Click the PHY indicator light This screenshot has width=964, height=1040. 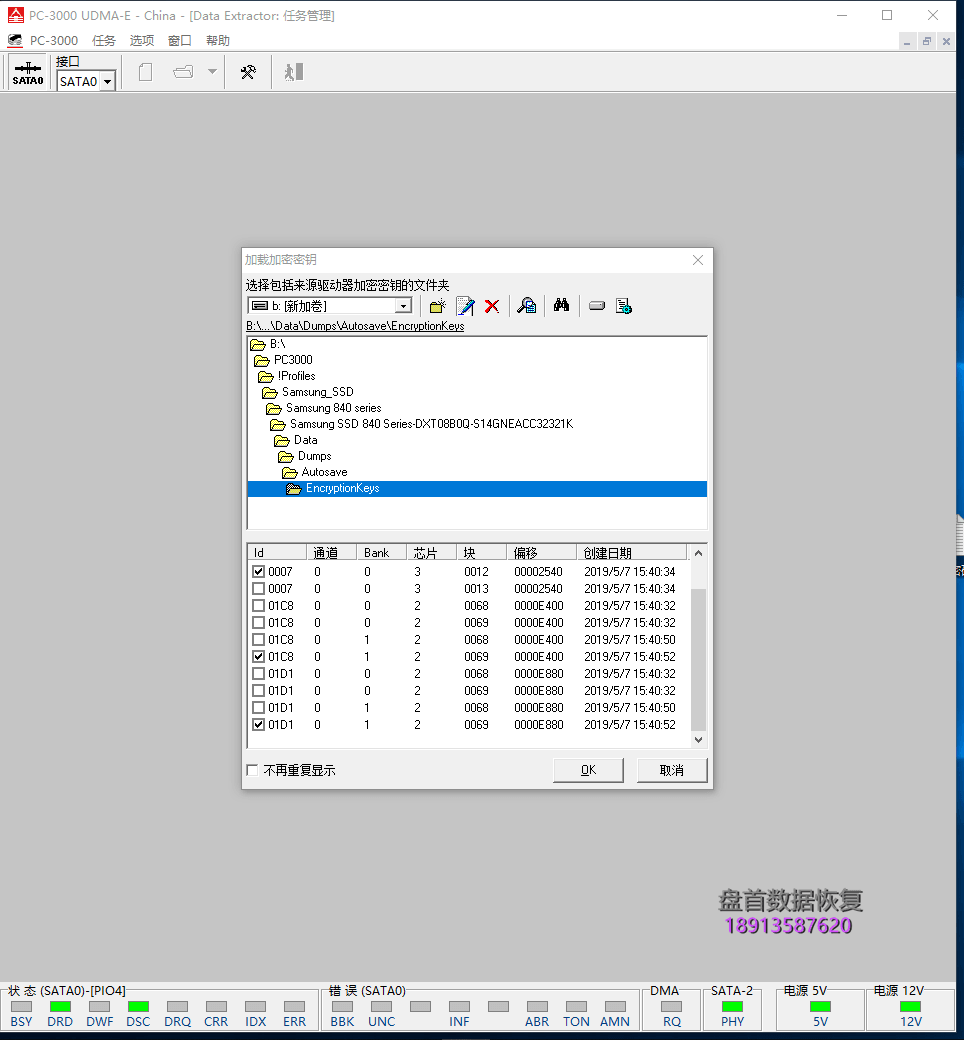point(732,1006)
